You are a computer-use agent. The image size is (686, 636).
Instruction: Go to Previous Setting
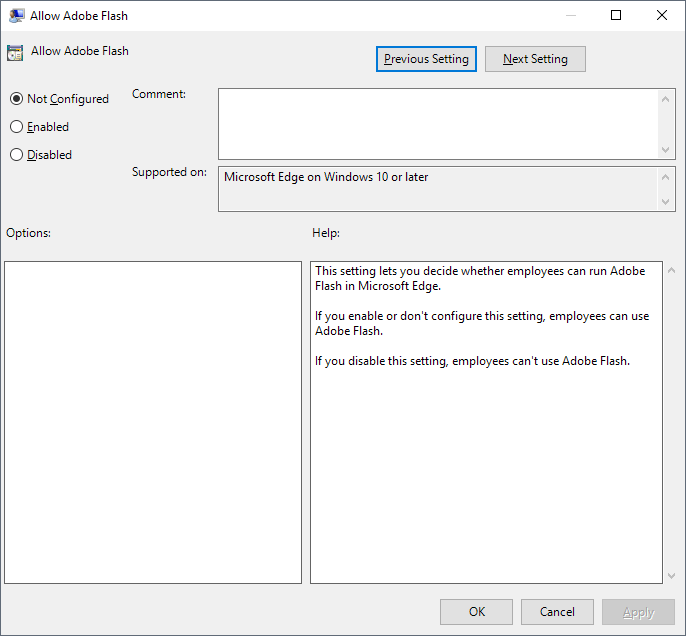click(x=426, y=59)
